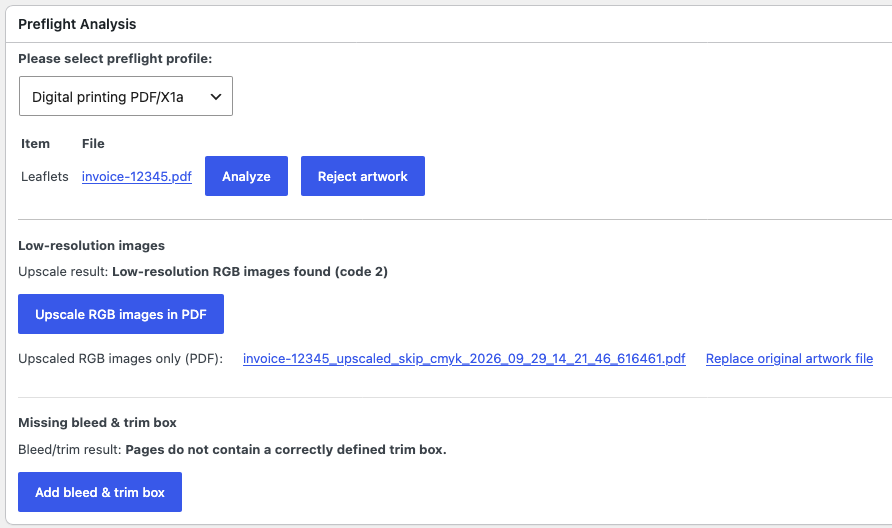Click the Reject artwork button

[x=363, y=176]
